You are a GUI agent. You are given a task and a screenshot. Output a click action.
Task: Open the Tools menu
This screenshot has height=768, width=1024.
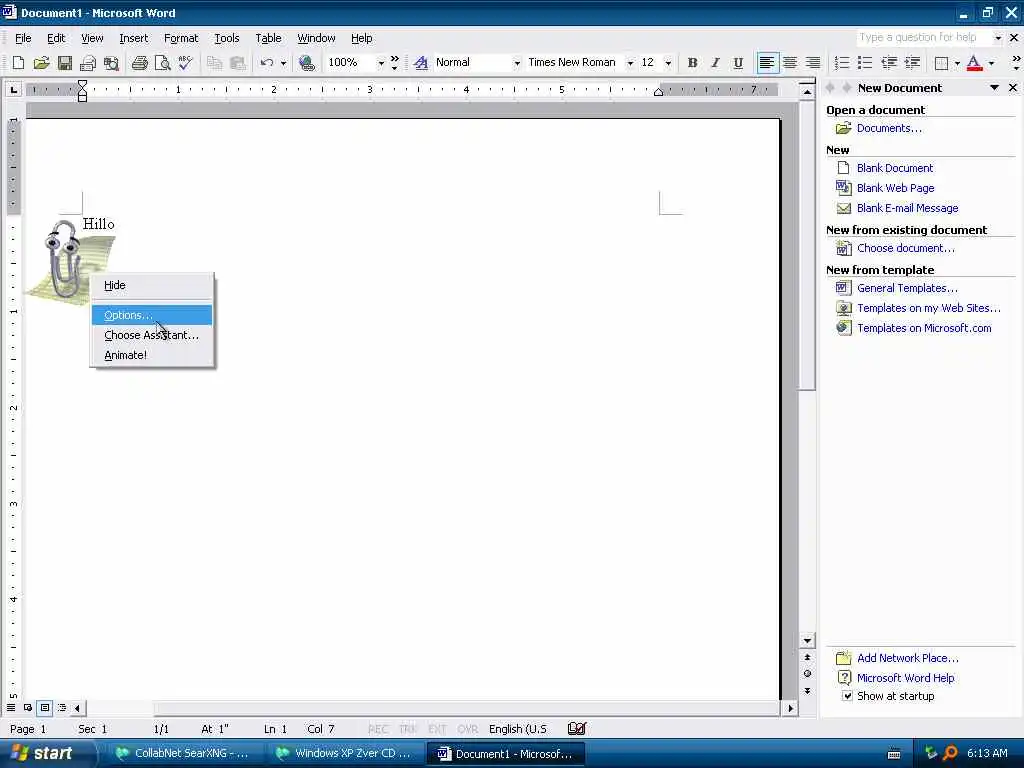[227, 38]
